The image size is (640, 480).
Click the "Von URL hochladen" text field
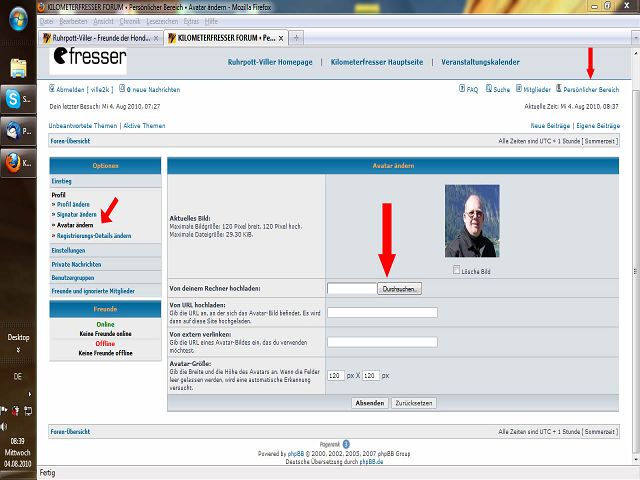tap(382, 312)
